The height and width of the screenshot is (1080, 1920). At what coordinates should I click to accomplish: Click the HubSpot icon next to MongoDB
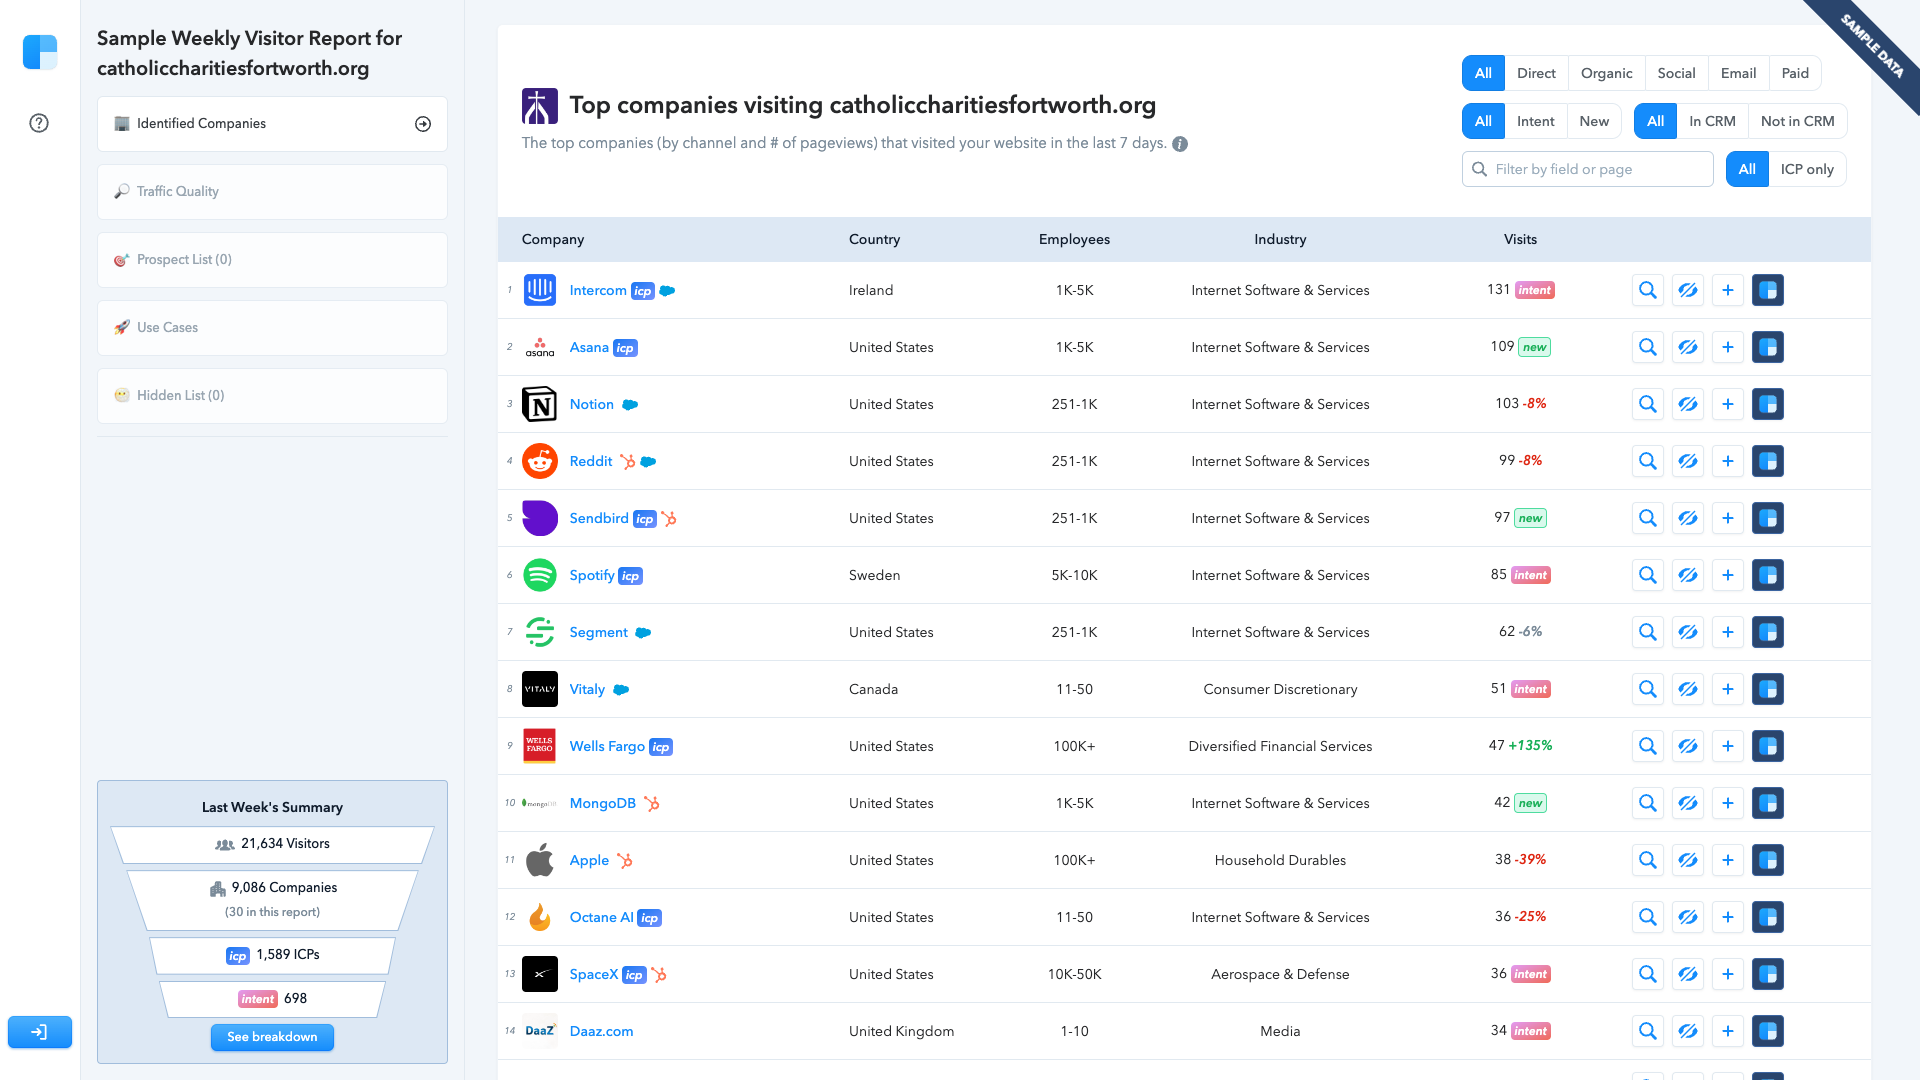651,803
